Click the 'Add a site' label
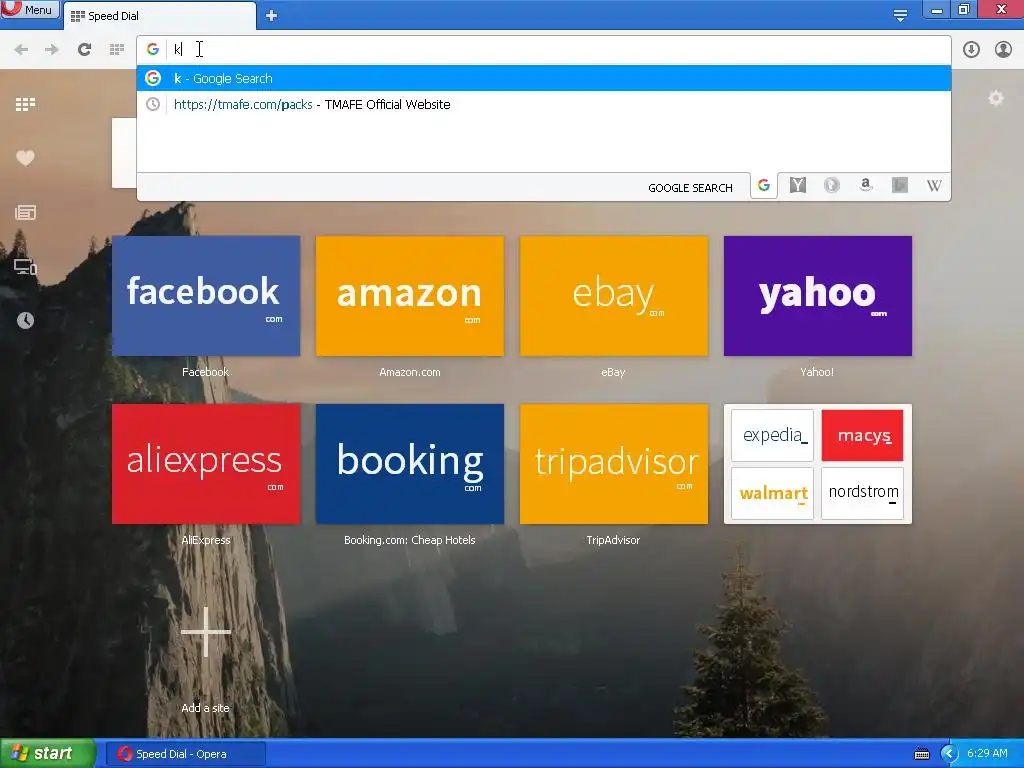1024x768 pixels. (x=206, y=708)
